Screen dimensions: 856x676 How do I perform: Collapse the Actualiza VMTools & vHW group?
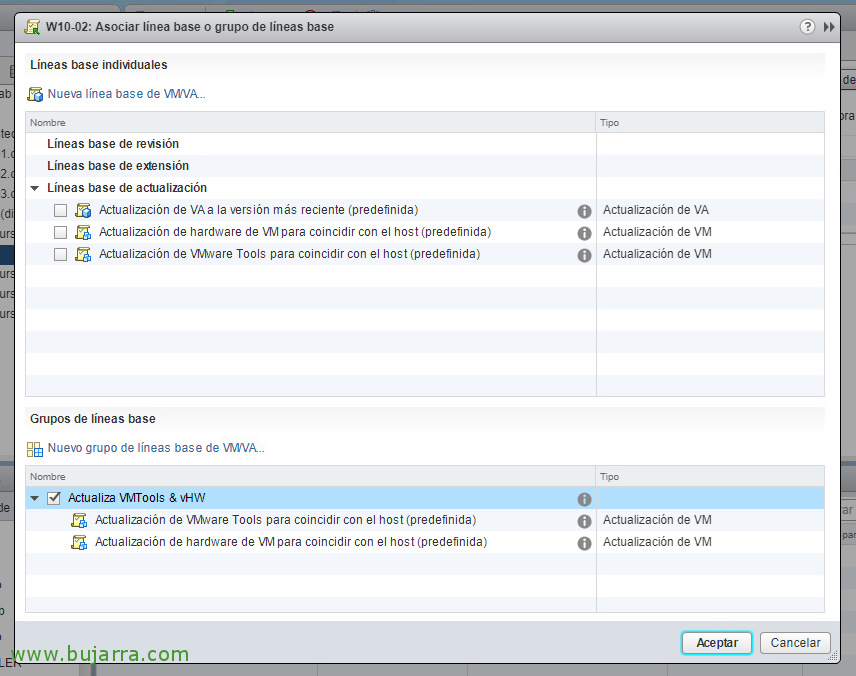[x=35, y=498]
